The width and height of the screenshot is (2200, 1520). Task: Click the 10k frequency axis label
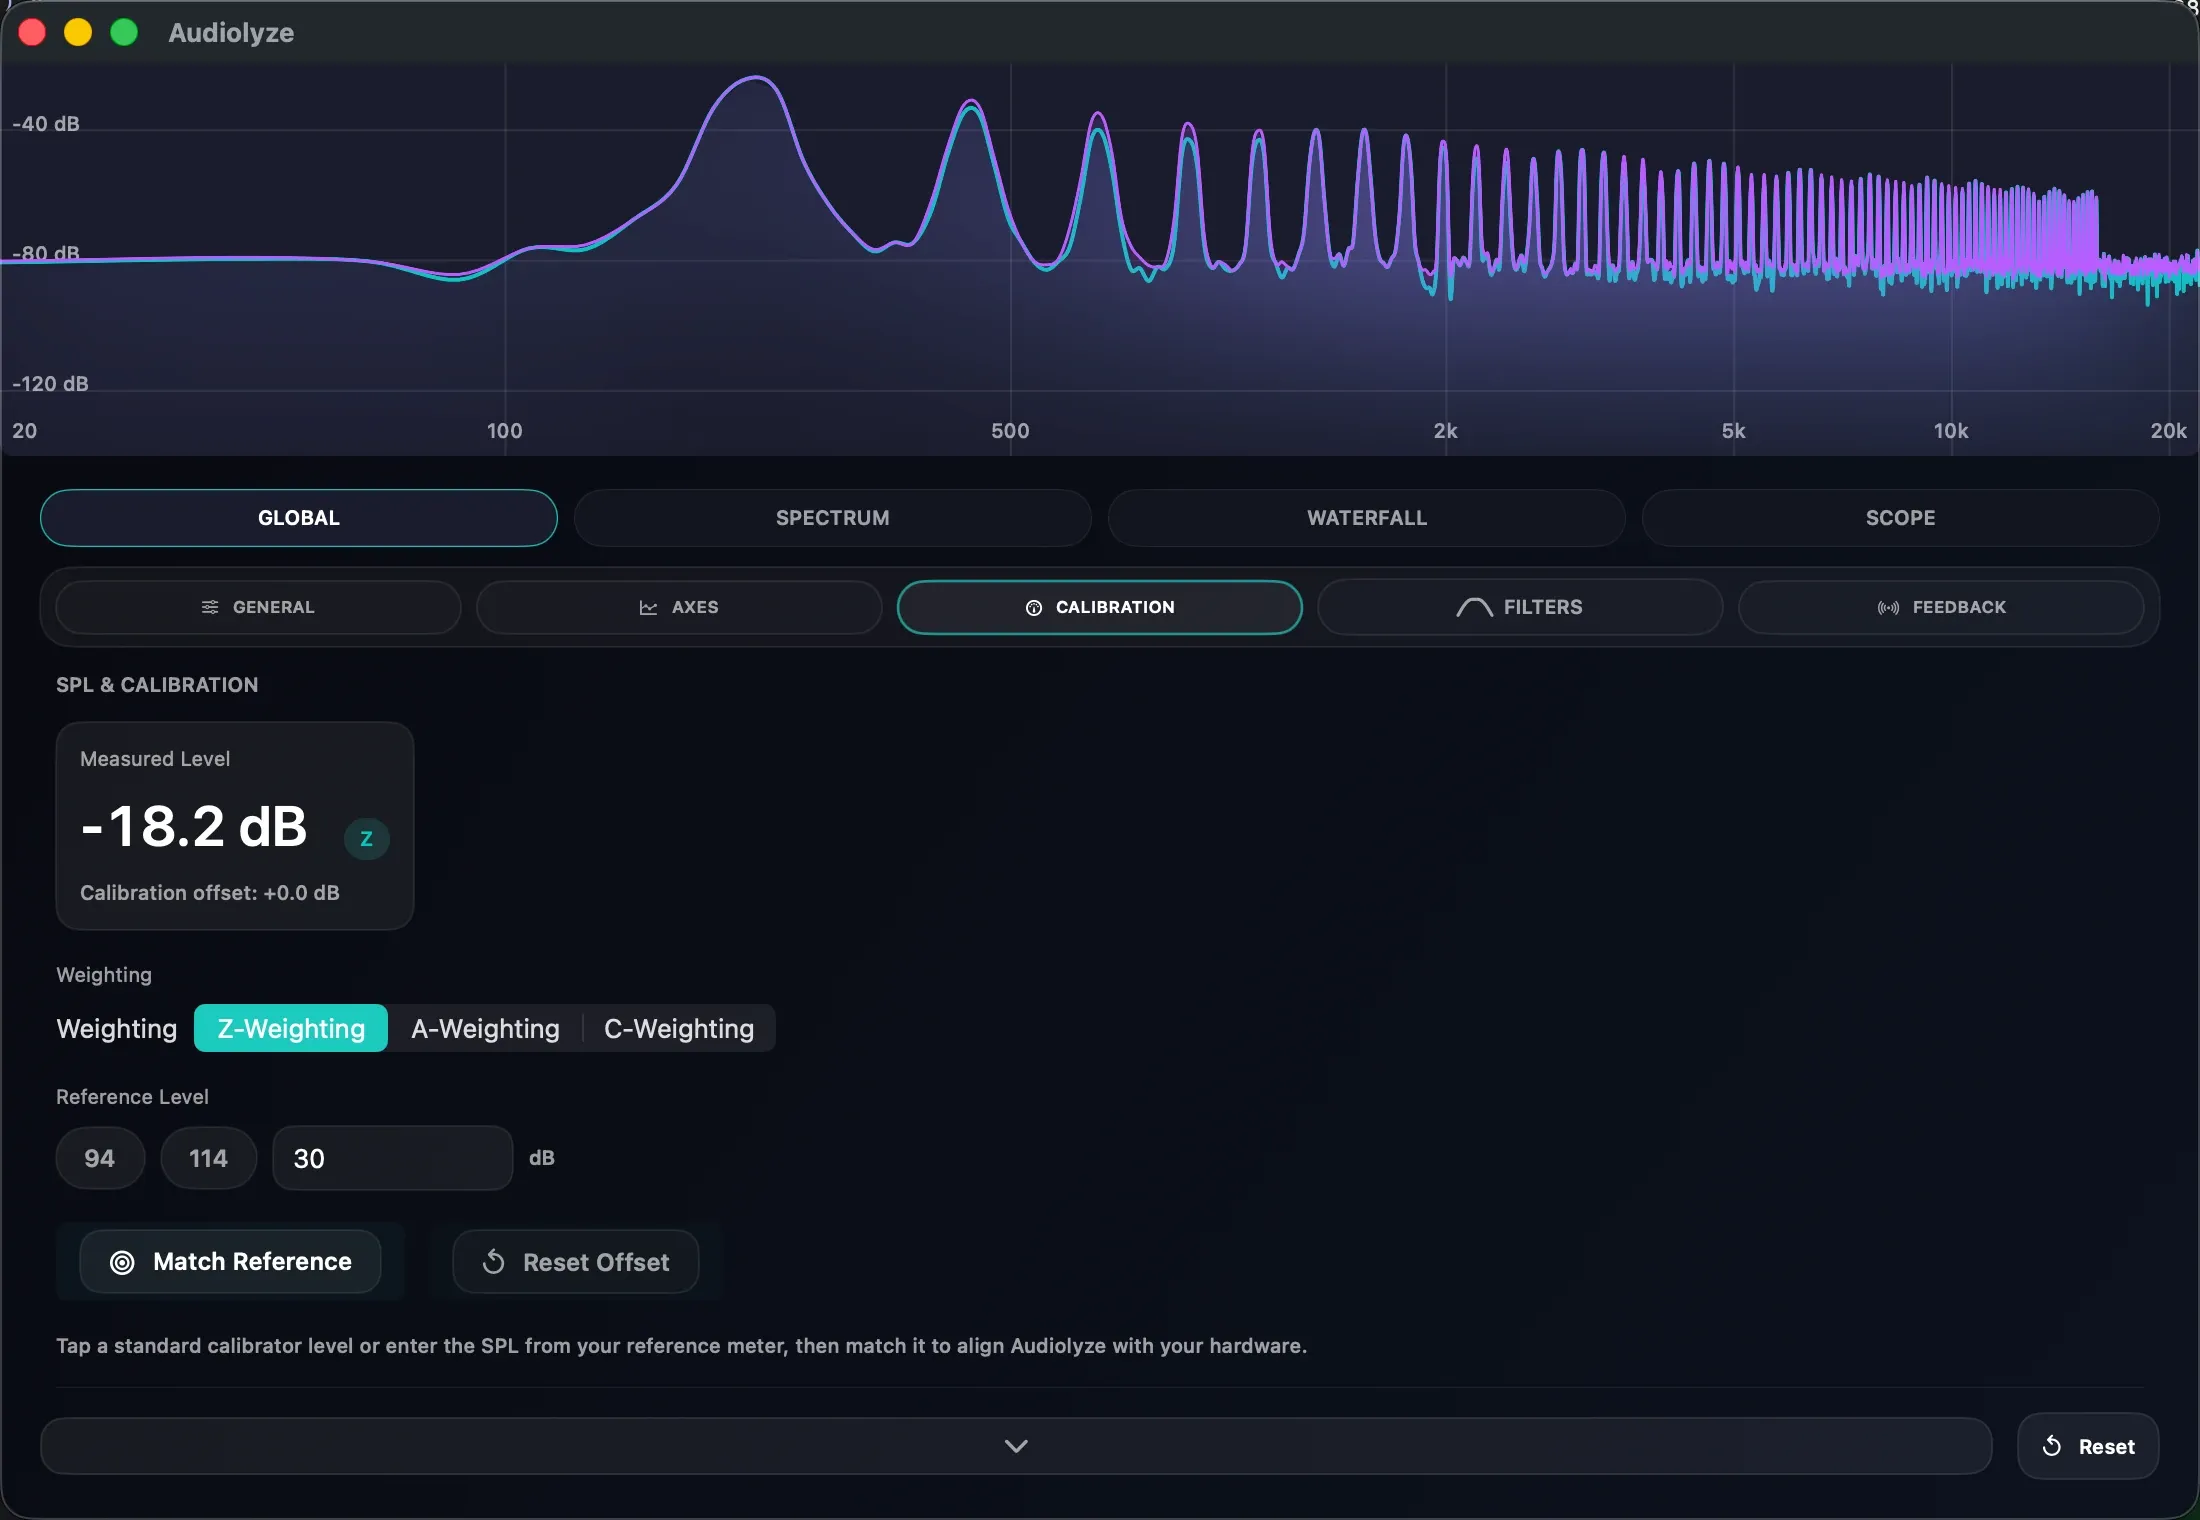coord(1951,431)
